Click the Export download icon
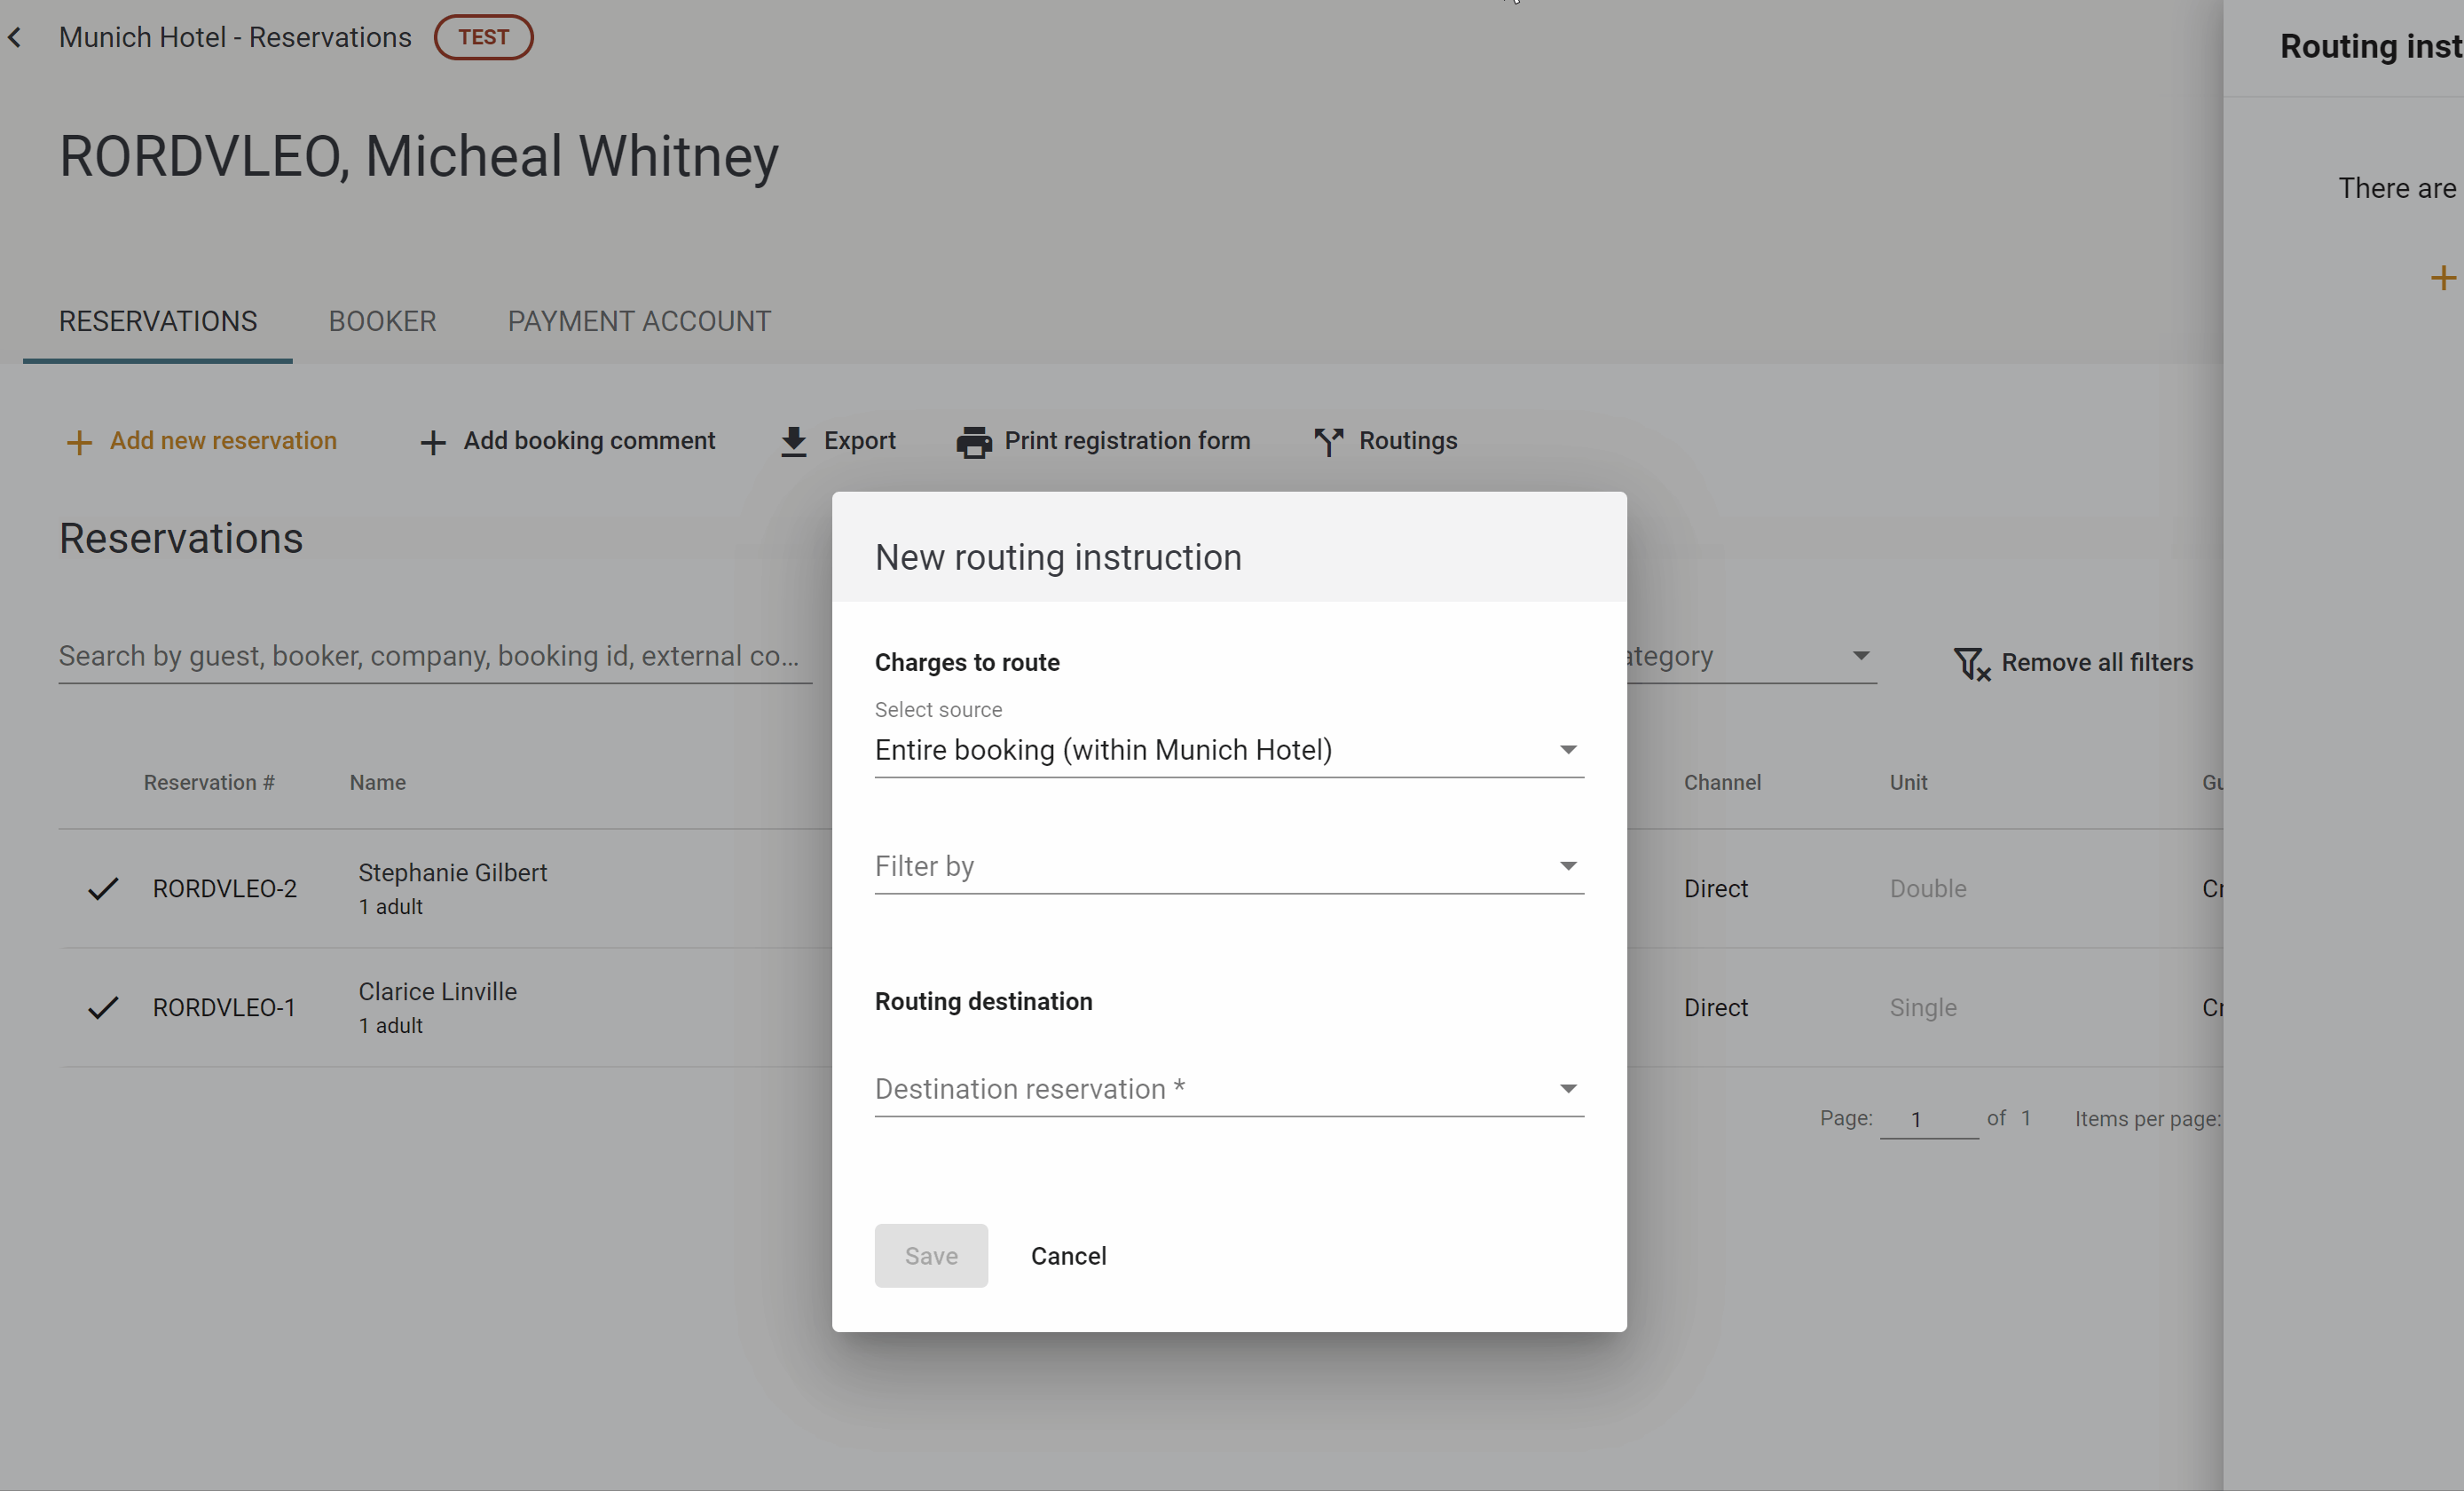The image size is (2464, 1491). (793, 442)
